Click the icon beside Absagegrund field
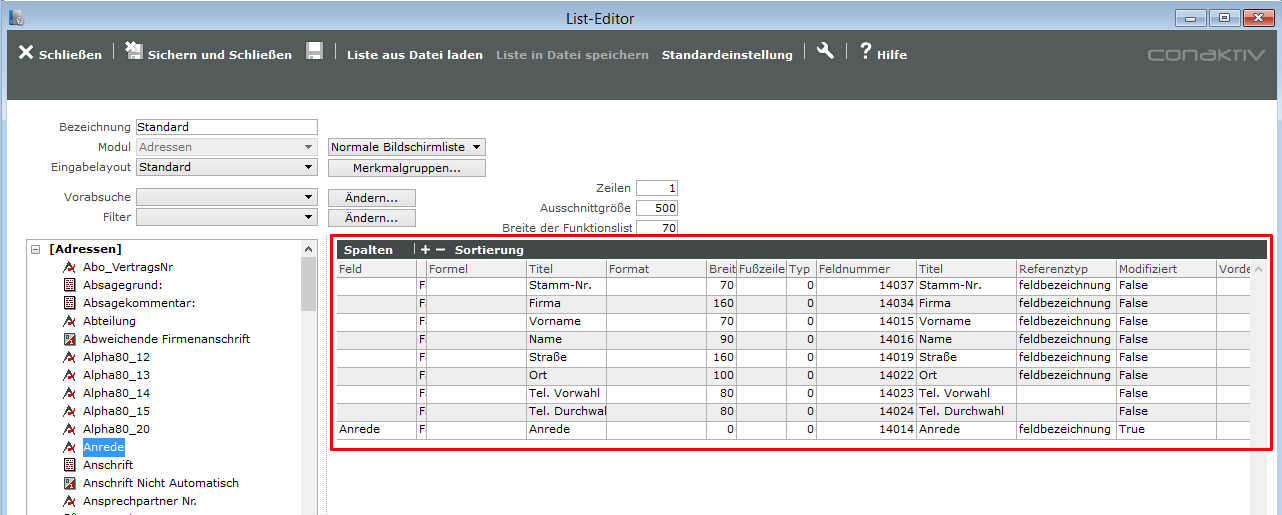 [x=70, y=285]
